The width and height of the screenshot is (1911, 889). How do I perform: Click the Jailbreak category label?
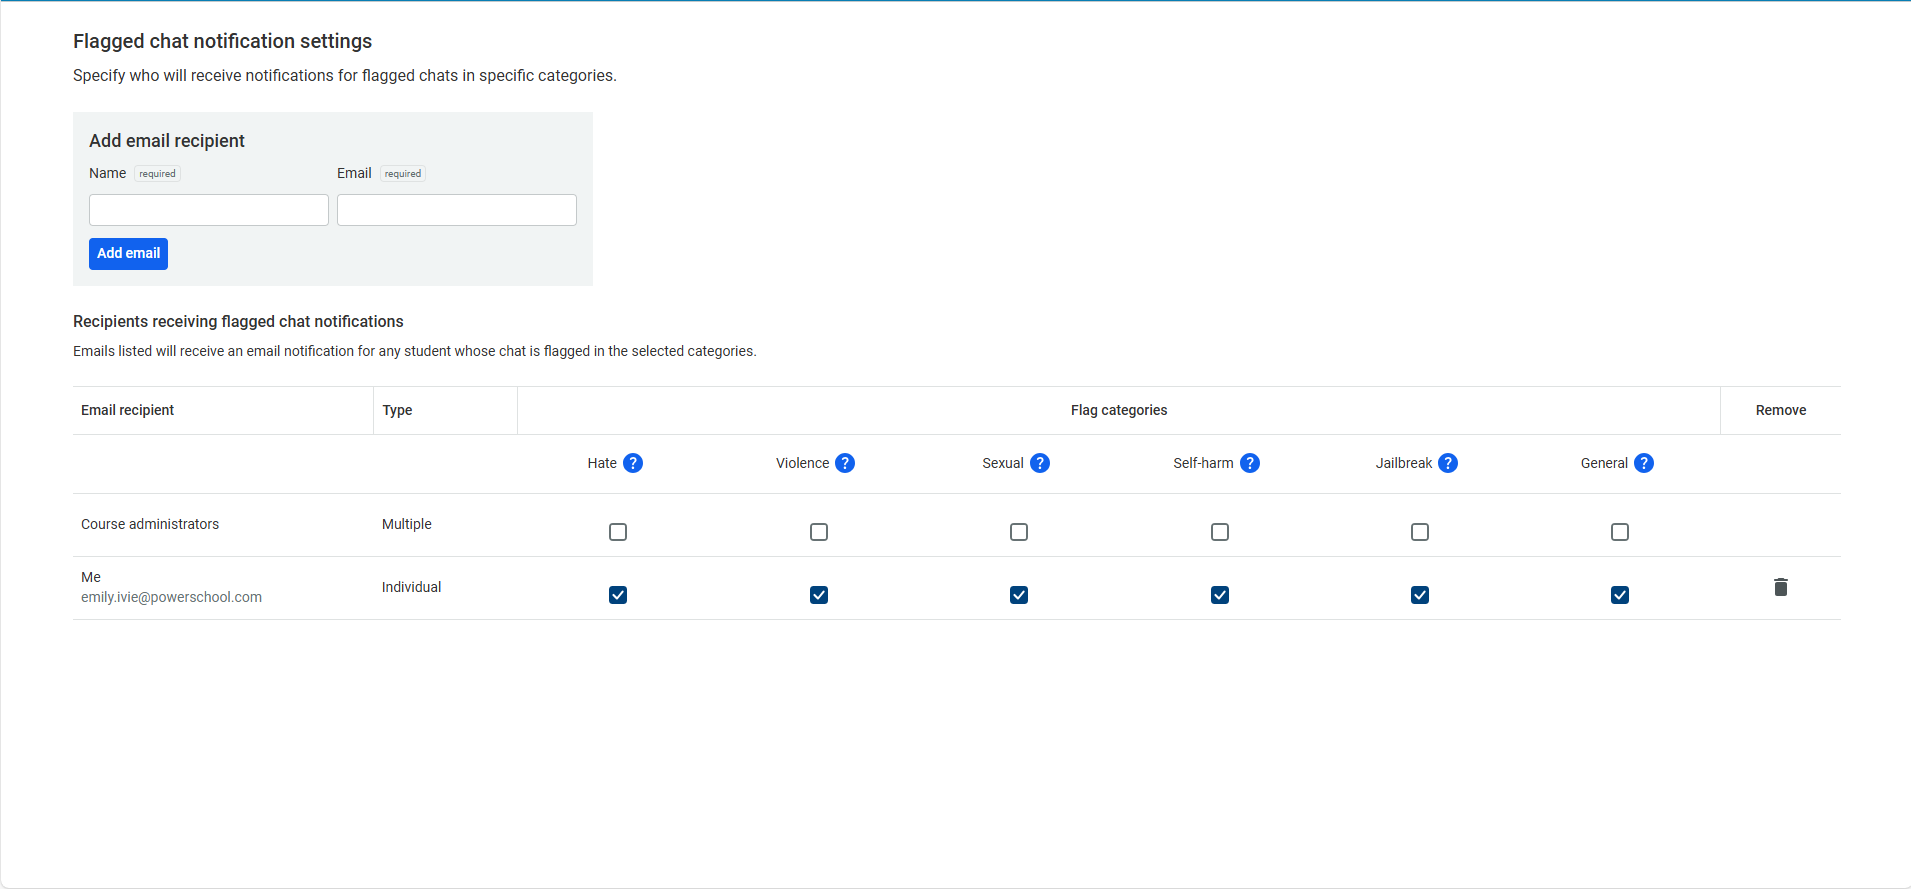coord(1404,463)
